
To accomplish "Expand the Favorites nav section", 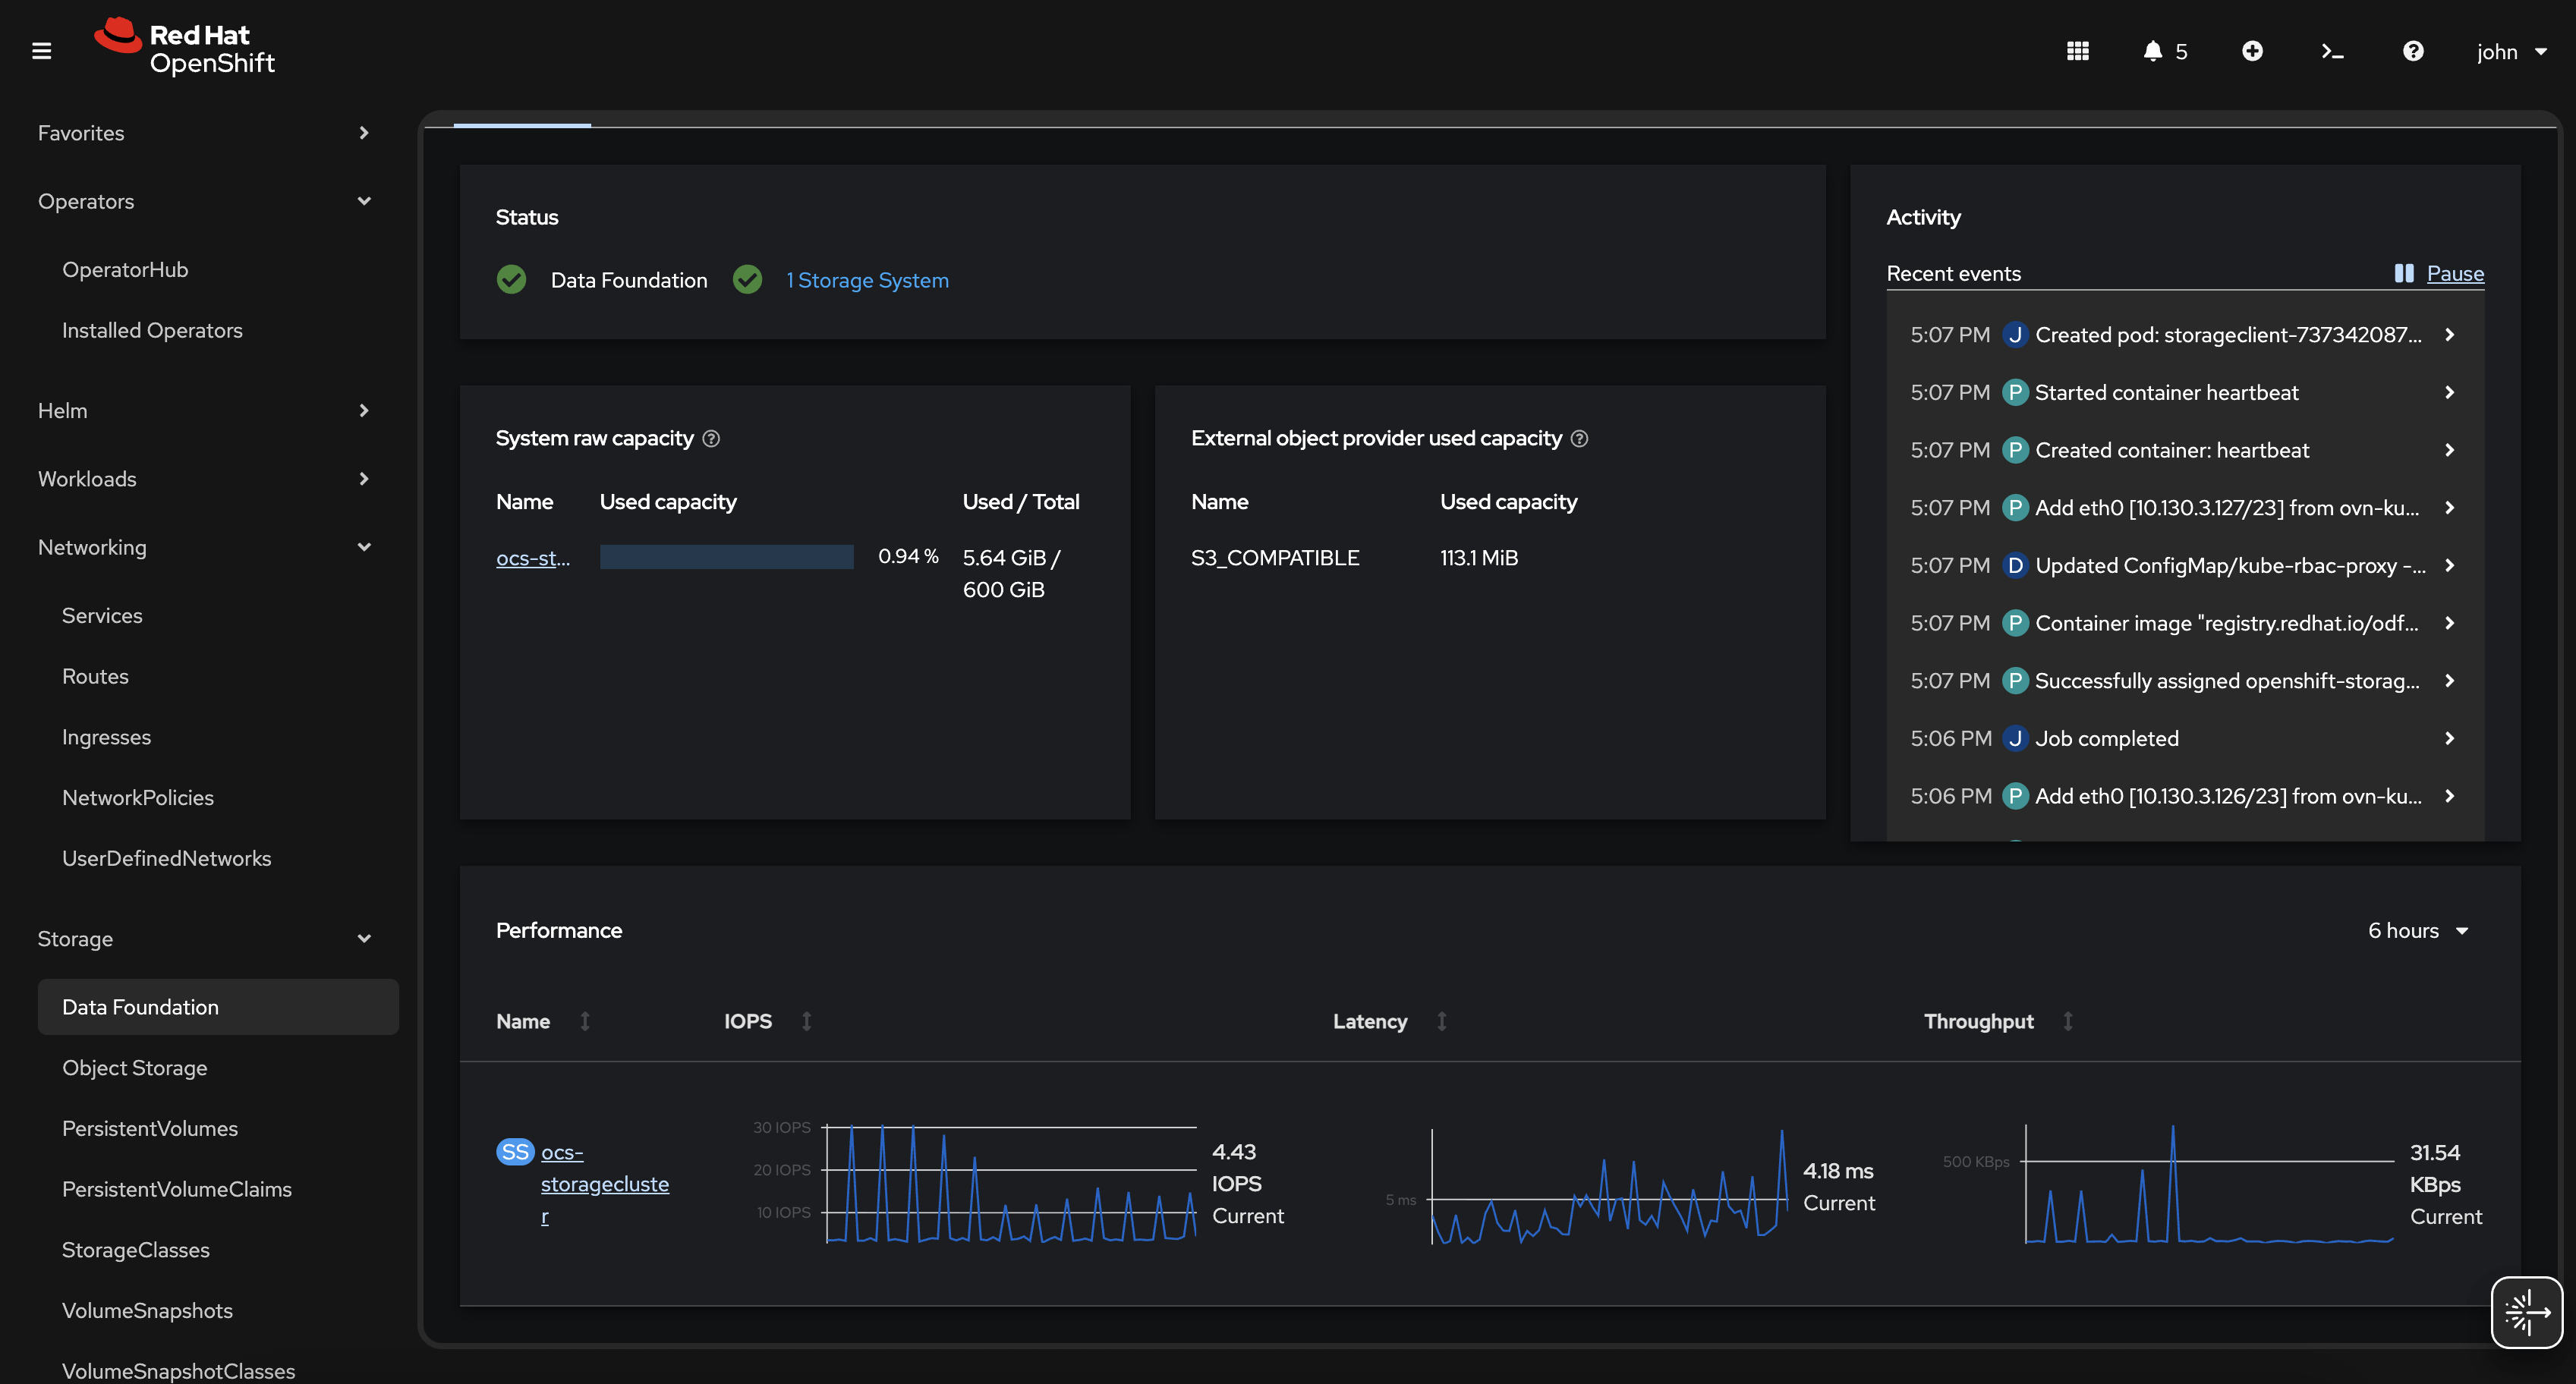I will [205, 133].
